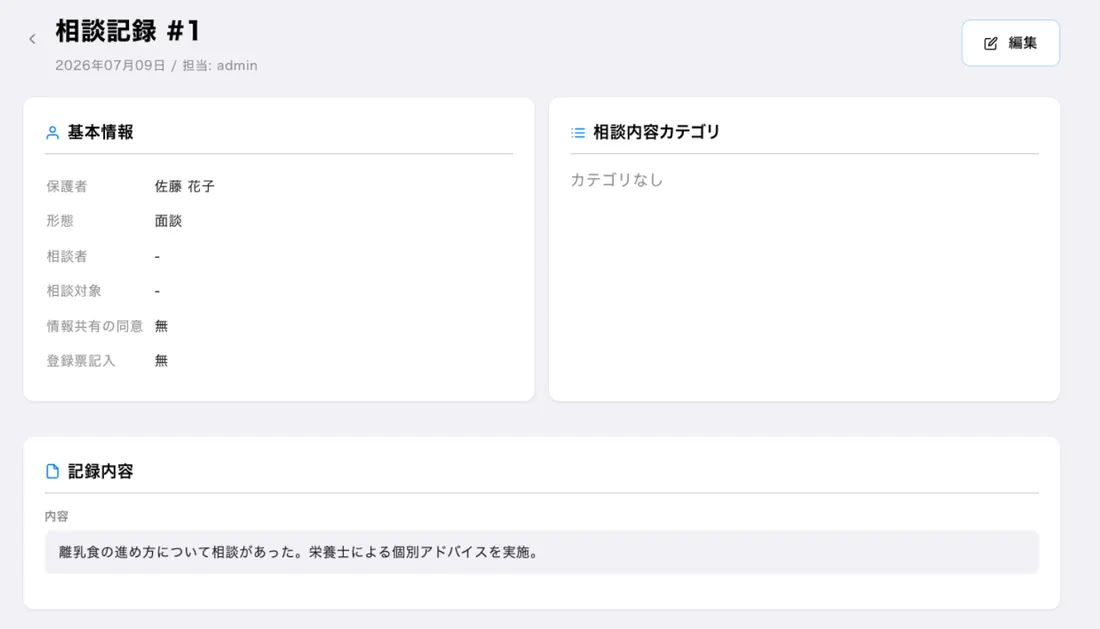Image resolution: width=1100 pixels, height=629 pixels.
Task: Click the person icon beside 基本情報
Action: pyautogui.click(x=52, y=133)
